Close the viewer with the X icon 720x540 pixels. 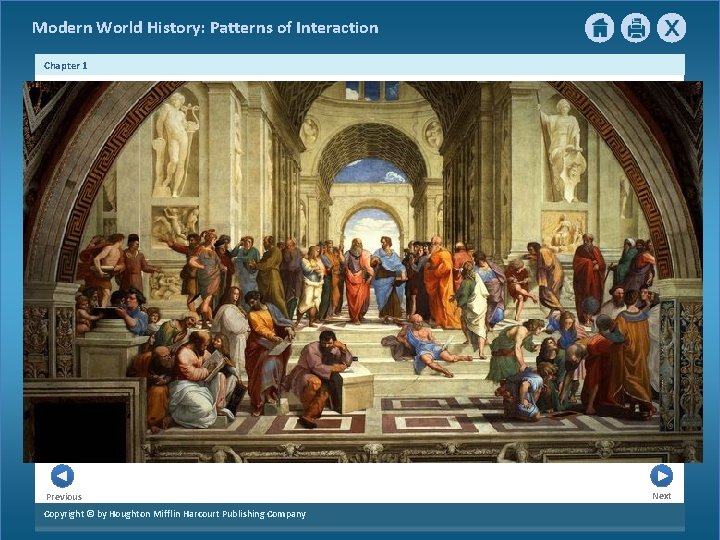[x=671, y=28]
